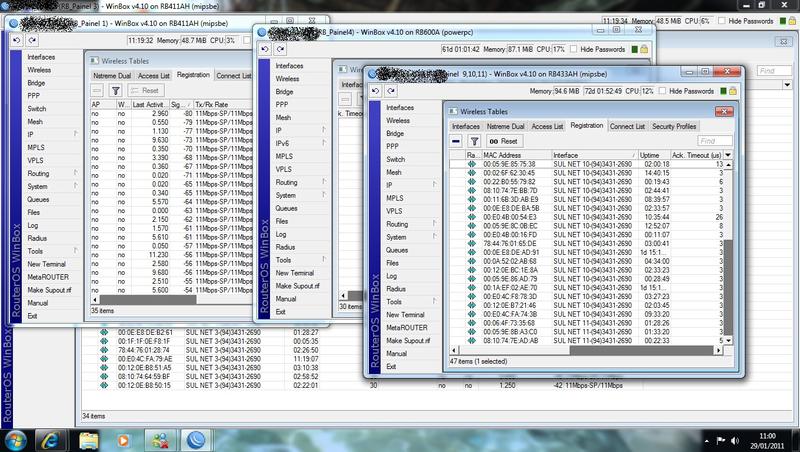This screenshot has height=452, width=800.
Task: Toggle Hide Passwords in the Painel 3 back window
Action: click(721, 21)
